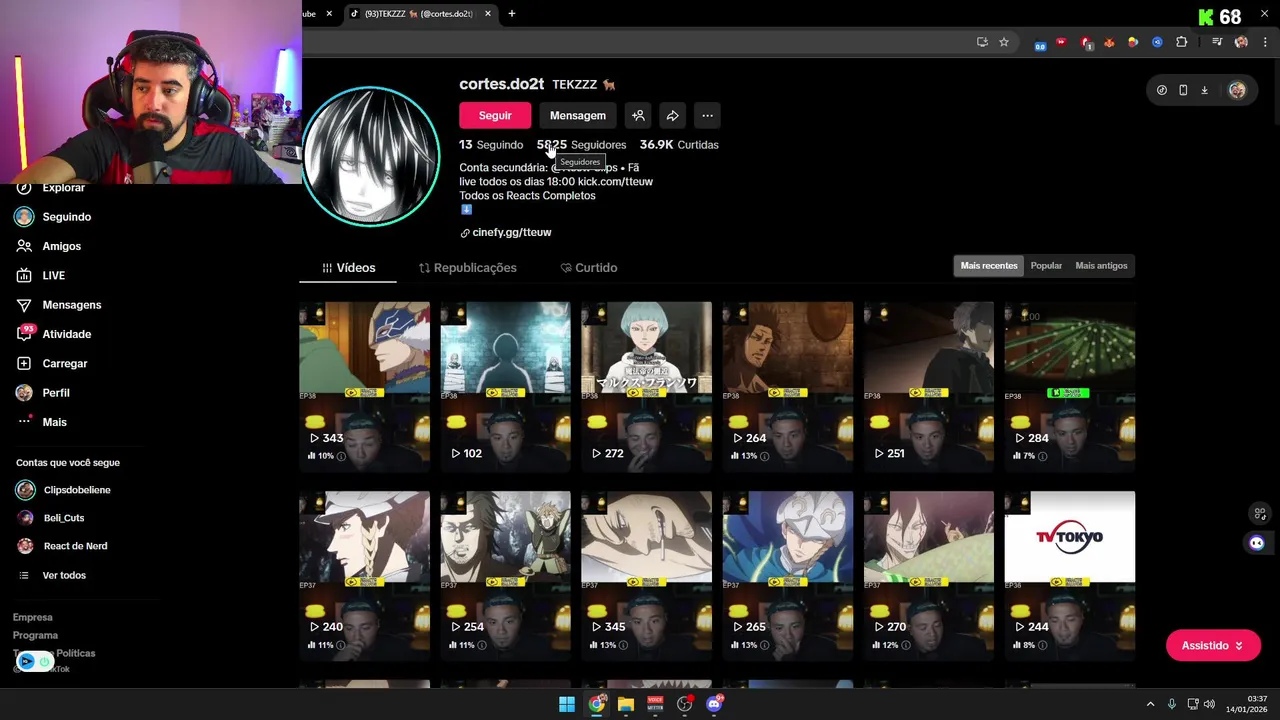Open 13 Seguindo count
Viewport: 1280px width, 720px height.
click(x=491, y=145)
